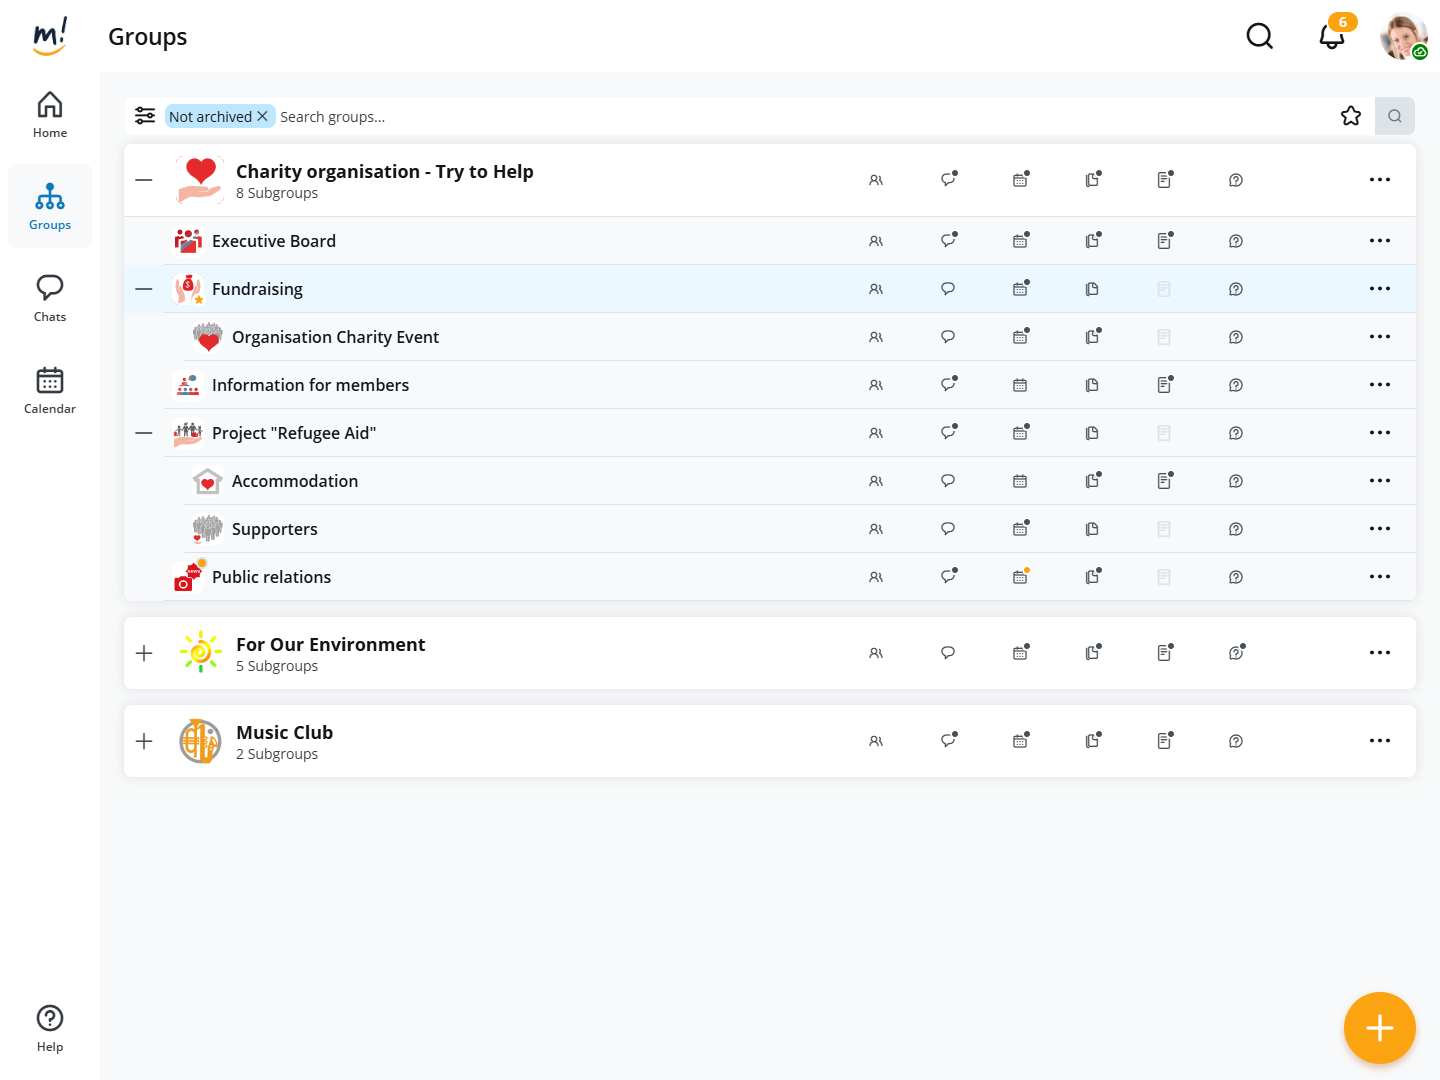Open more options for Supporters
This screenshot has width=1440, height=1080.
click(1380, 529)
